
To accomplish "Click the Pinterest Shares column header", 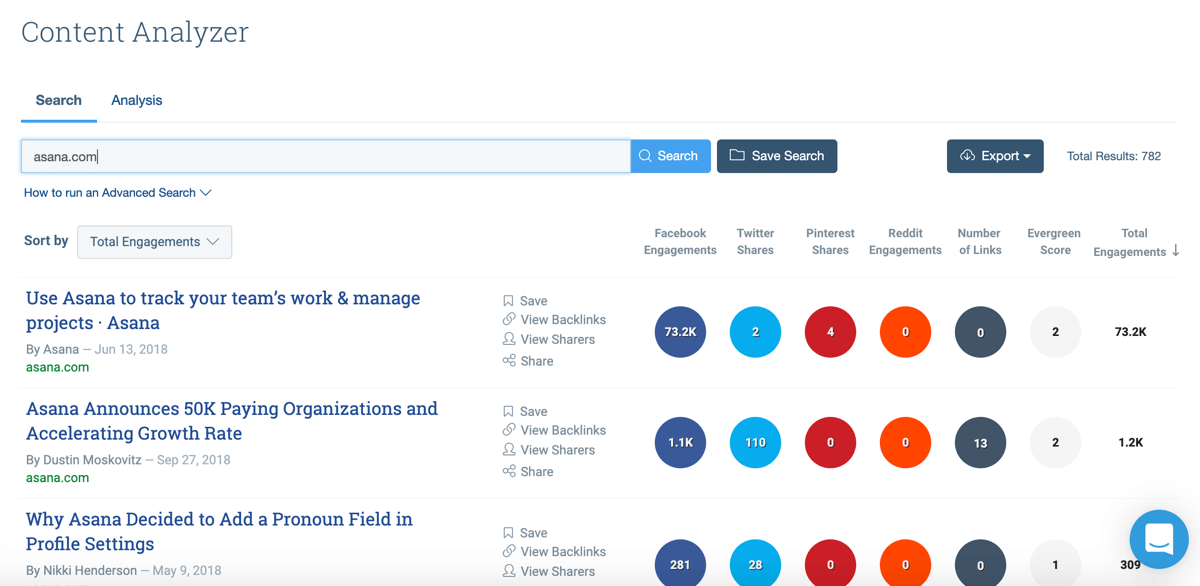I will 830,242.
